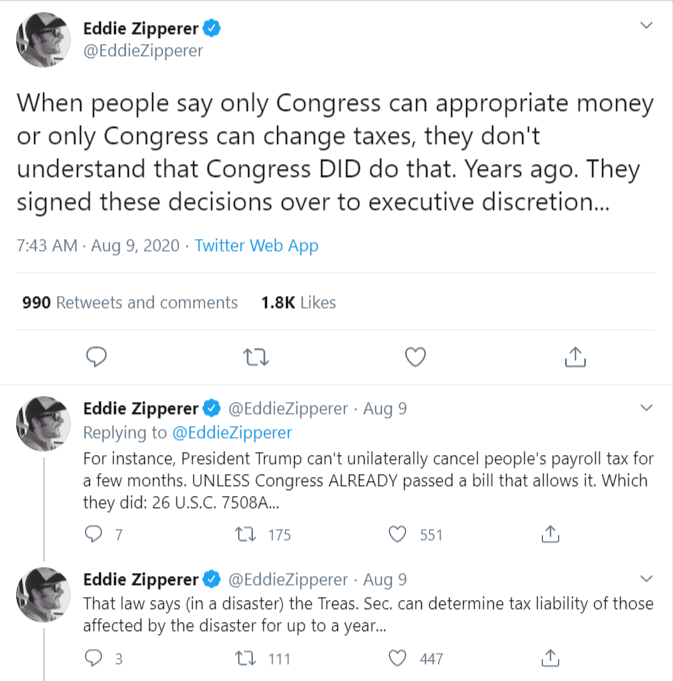This screenshot has width=673, height=681.
Task: Share the Treas. Sec. disaster tweet
Action: (550, 658)
